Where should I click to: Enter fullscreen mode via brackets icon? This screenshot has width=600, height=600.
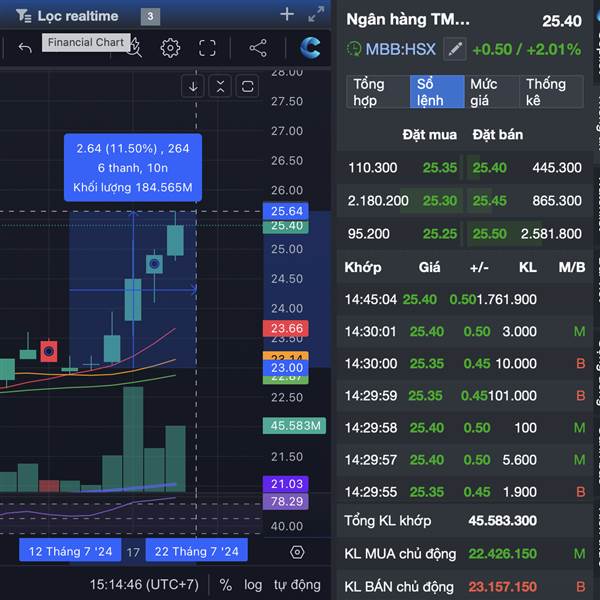tap(207, 48)
